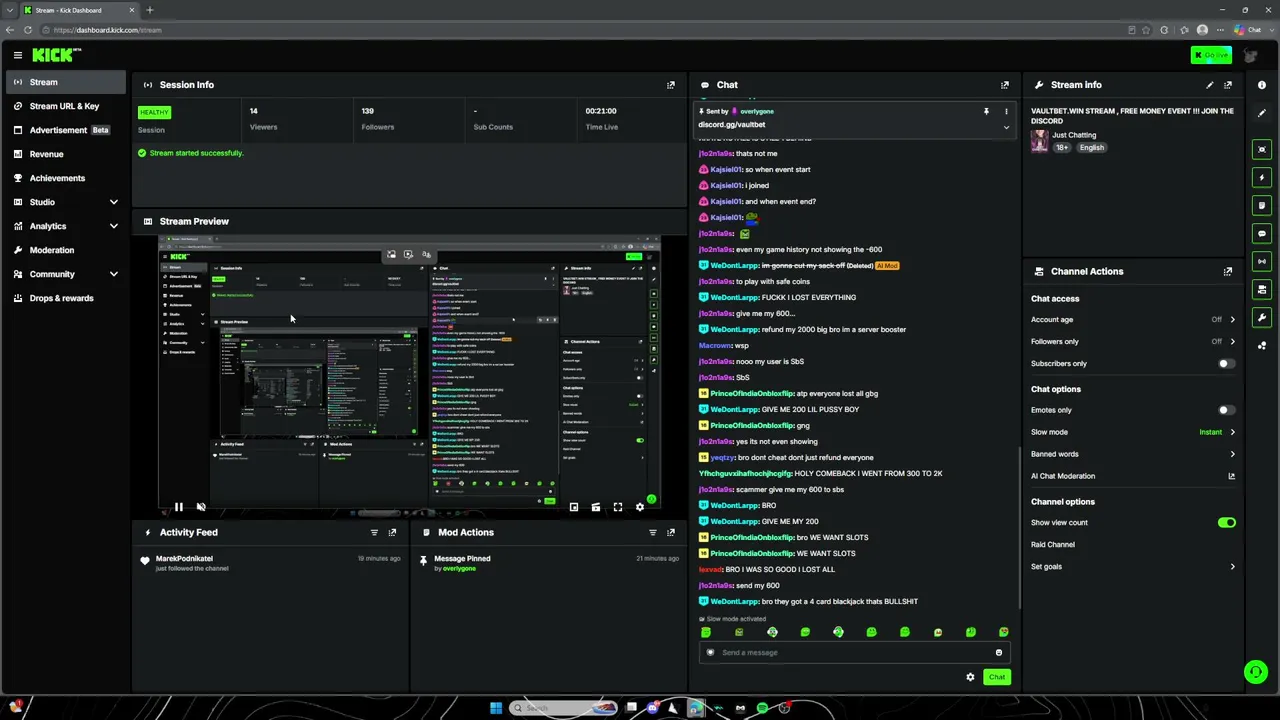Enter fullscreen on the stream preview
This screenshot has width=1280, height=720.
[618, 507]
